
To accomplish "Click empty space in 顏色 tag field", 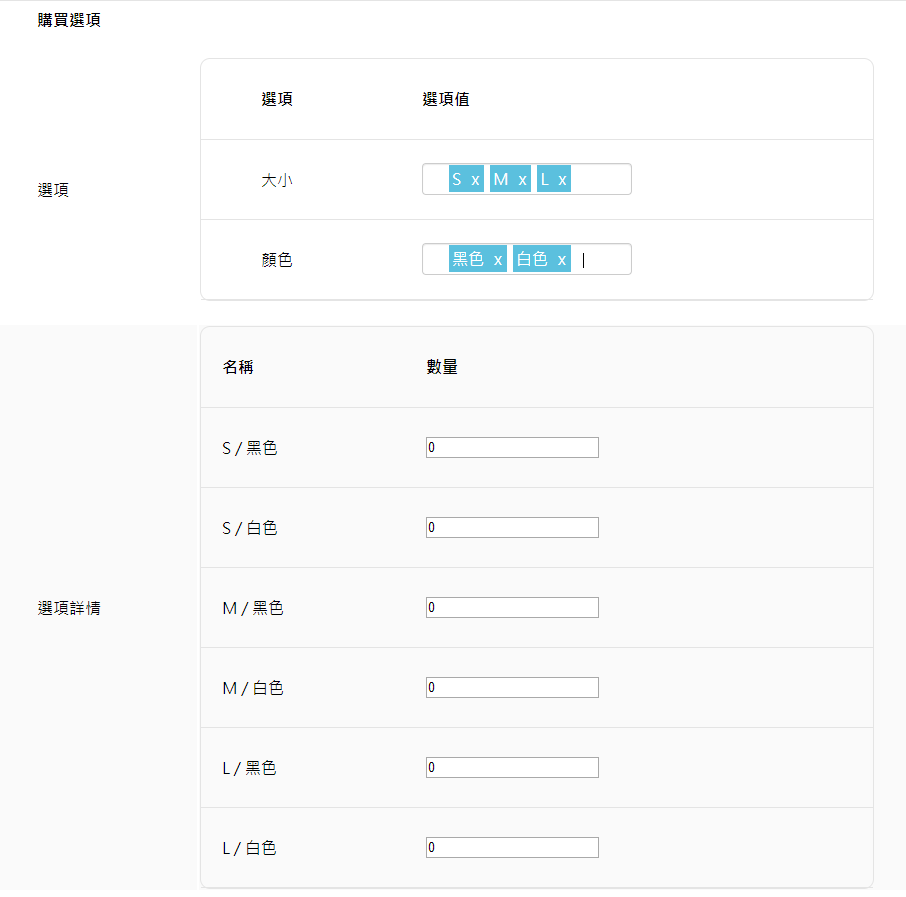I will (x=606, y=260).
